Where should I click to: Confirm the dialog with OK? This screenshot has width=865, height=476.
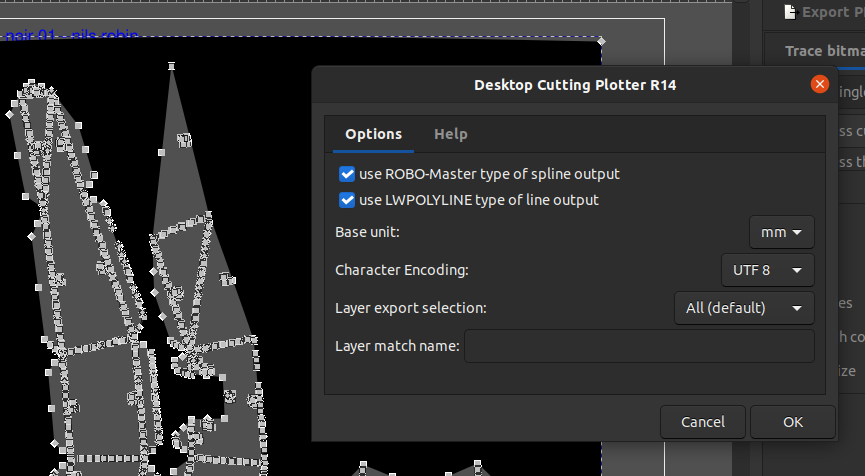793,422
